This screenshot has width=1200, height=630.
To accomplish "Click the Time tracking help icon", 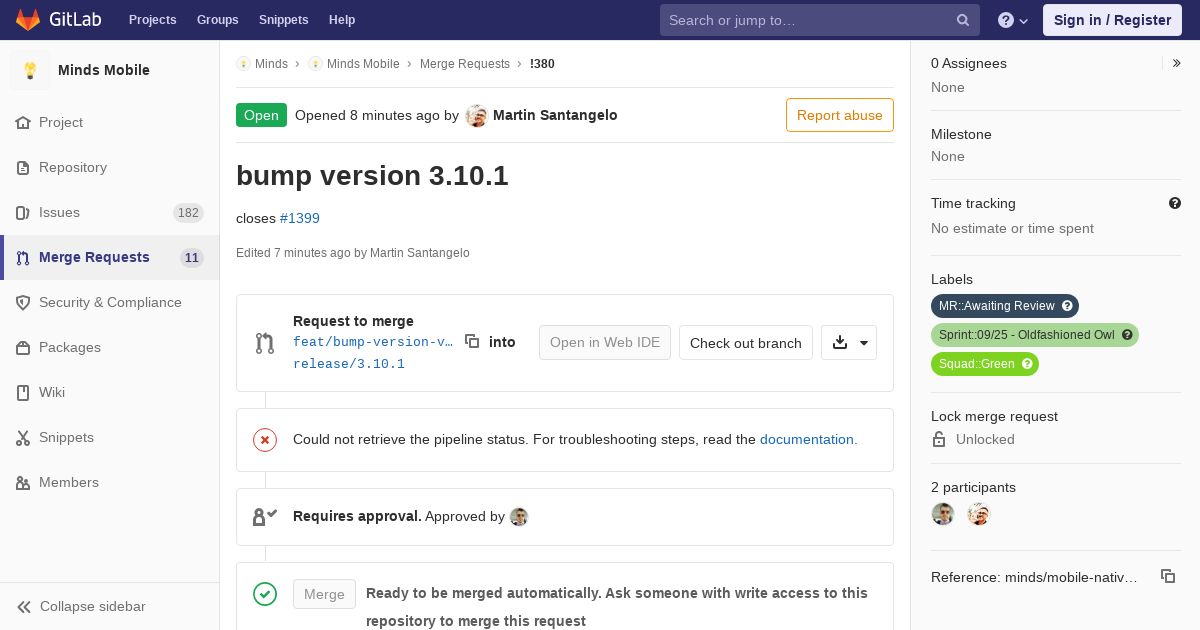I will tap(1175, 203).
